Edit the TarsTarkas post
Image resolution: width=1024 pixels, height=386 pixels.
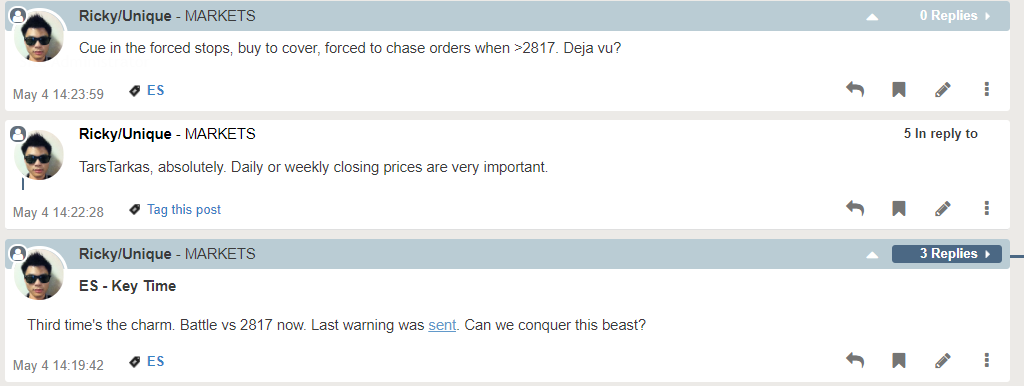point(942,208)
